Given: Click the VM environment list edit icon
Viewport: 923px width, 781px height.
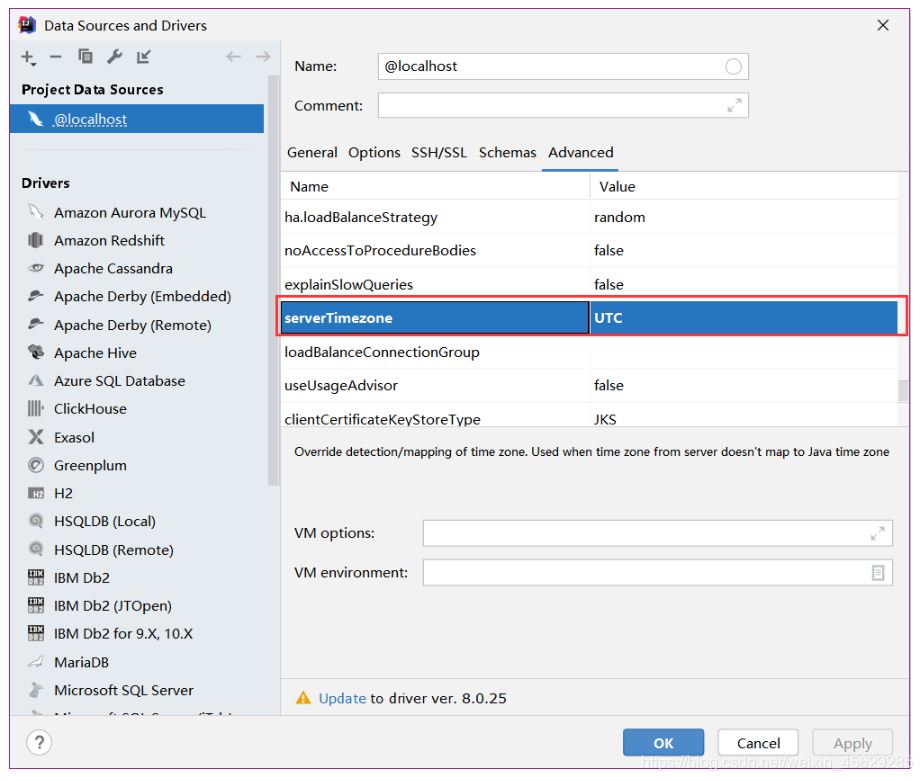Looking at the screenshot, I should 878,573.
